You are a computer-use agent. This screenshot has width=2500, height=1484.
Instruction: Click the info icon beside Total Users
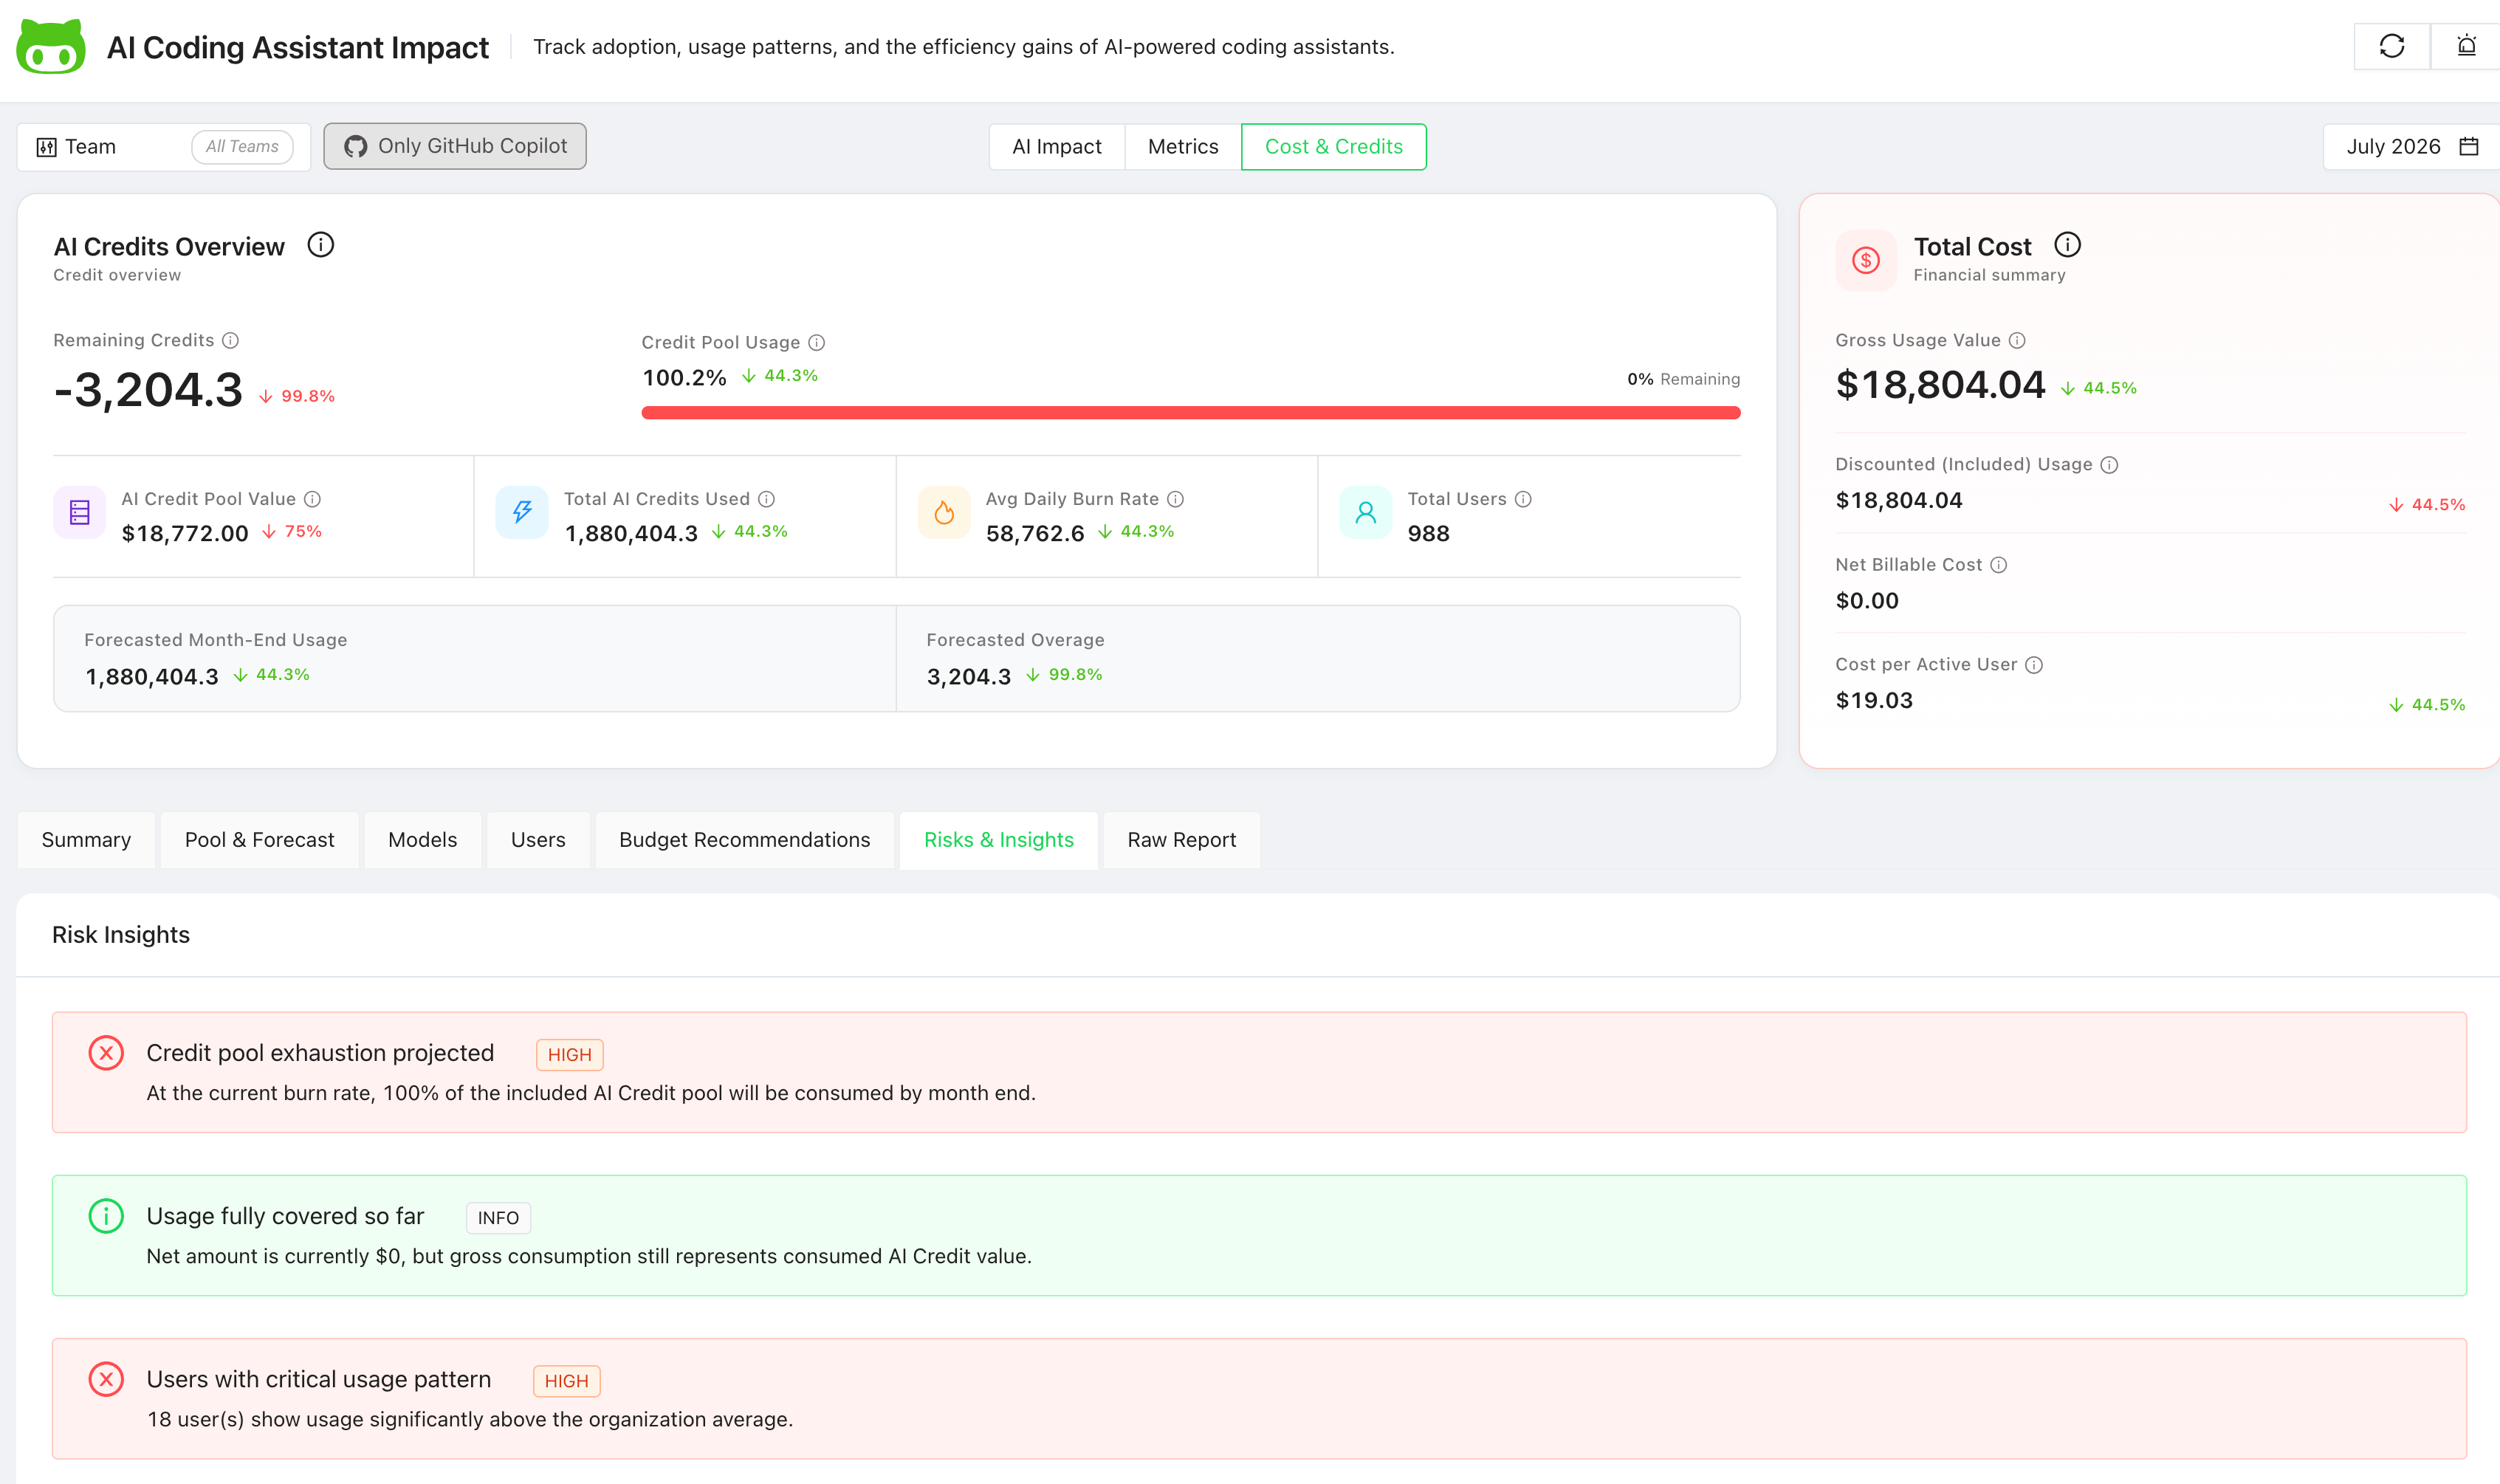[x=1522, y=499]
